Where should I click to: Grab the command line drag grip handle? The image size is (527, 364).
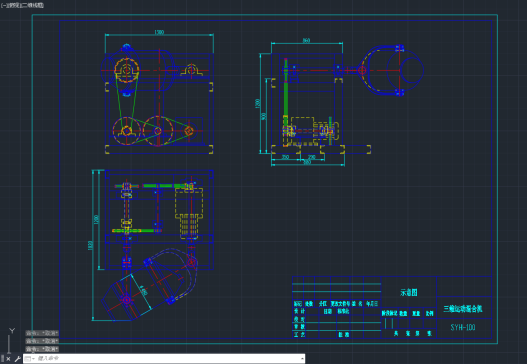[3, 359]
